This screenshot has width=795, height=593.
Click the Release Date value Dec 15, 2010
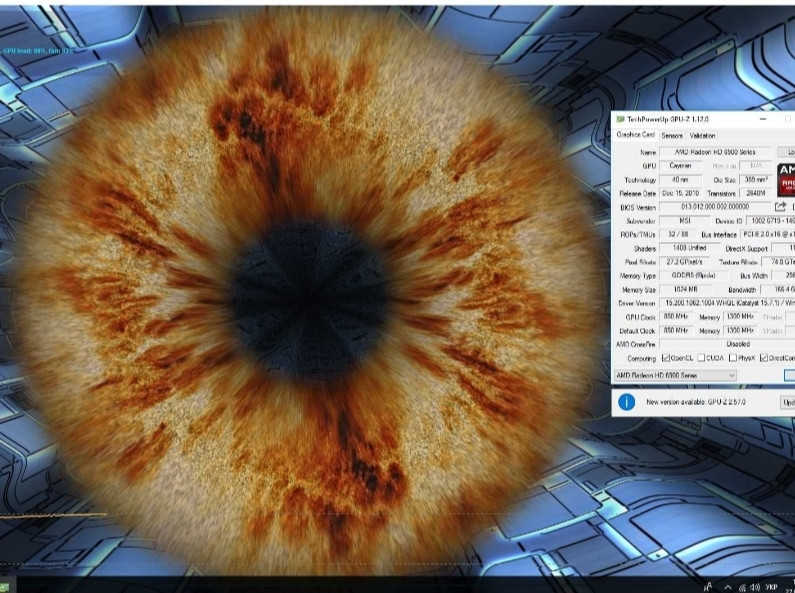coord(680,193)
